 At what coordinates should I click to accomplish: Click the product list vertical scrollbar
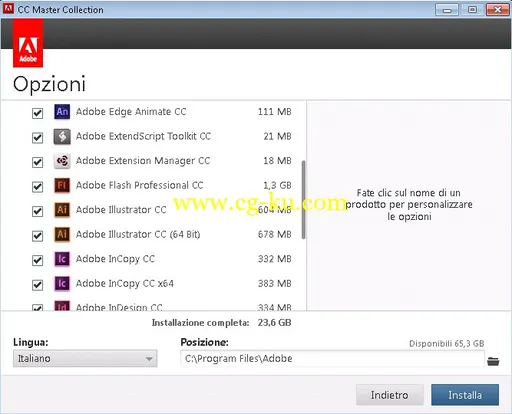pos(303,200)
